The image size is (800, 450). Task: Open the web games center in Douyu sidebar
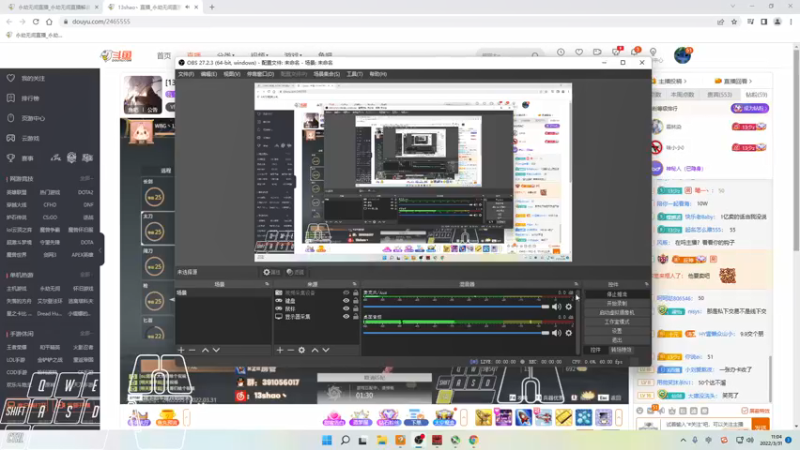(x=11, y=118)
